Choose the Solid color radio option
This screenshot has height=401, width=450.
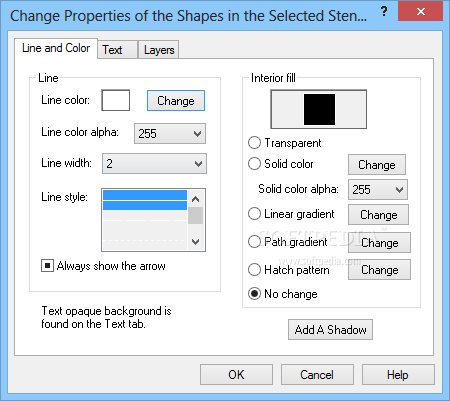click(254, 164)
